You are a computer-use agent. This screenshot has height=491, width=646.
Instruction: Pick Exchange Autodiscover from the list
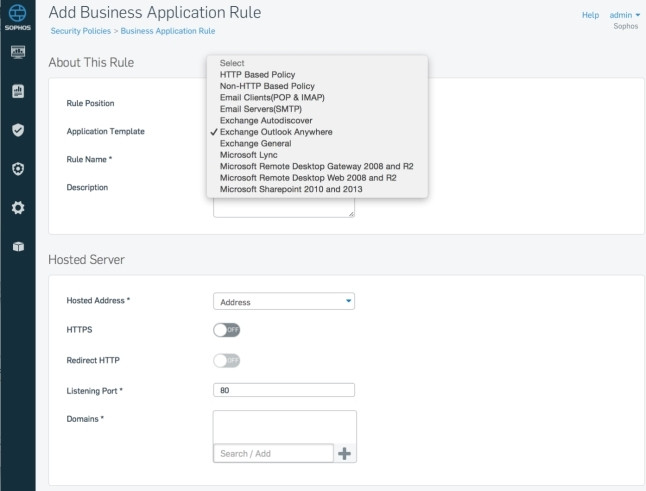[x=265, y=121]
